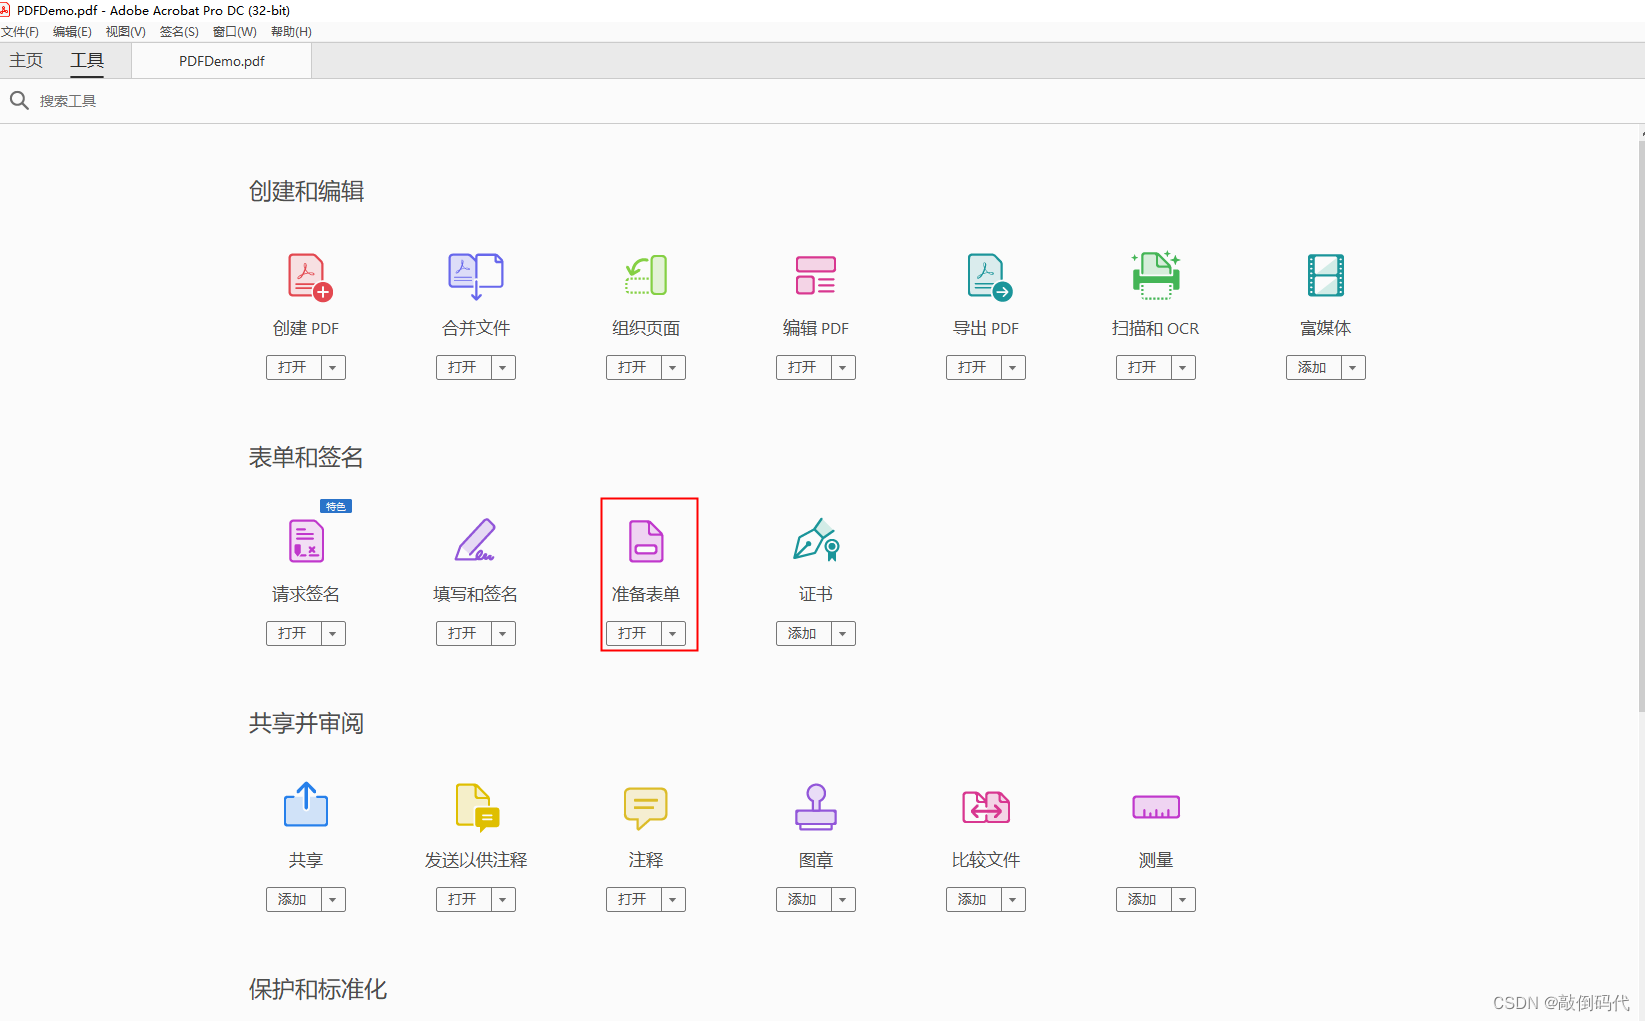Click 打开 button under 准备表单

pos(634,634)
